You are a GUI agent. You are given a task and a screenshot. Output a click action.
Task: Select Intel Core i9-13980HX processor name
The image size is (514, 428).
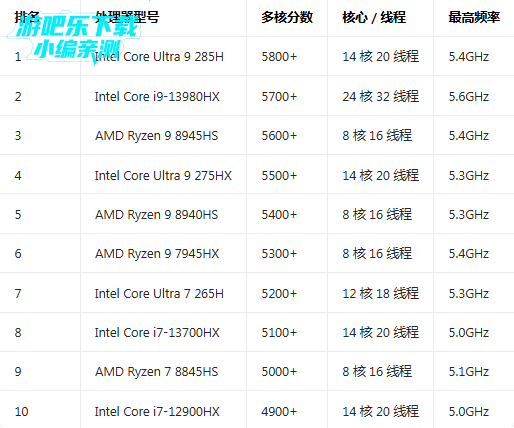pyautogui.click(x=157, y=97)
